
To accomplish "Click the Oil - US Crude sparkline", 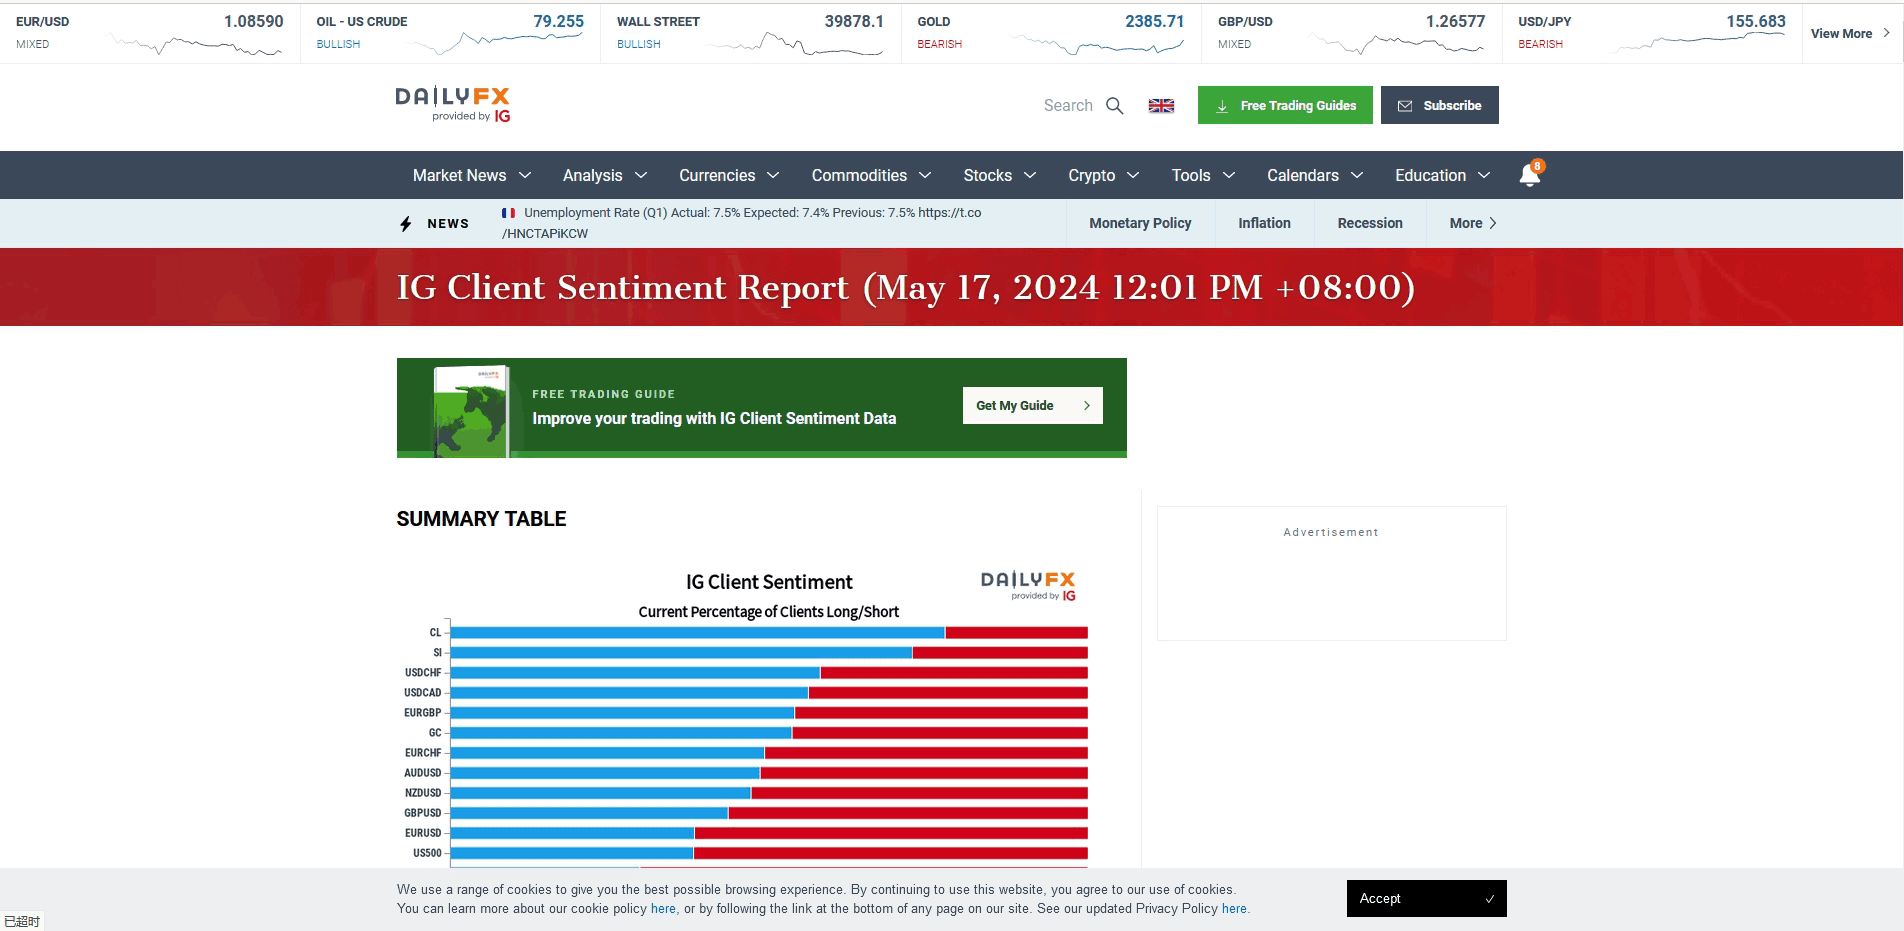I will coord(496,42).
